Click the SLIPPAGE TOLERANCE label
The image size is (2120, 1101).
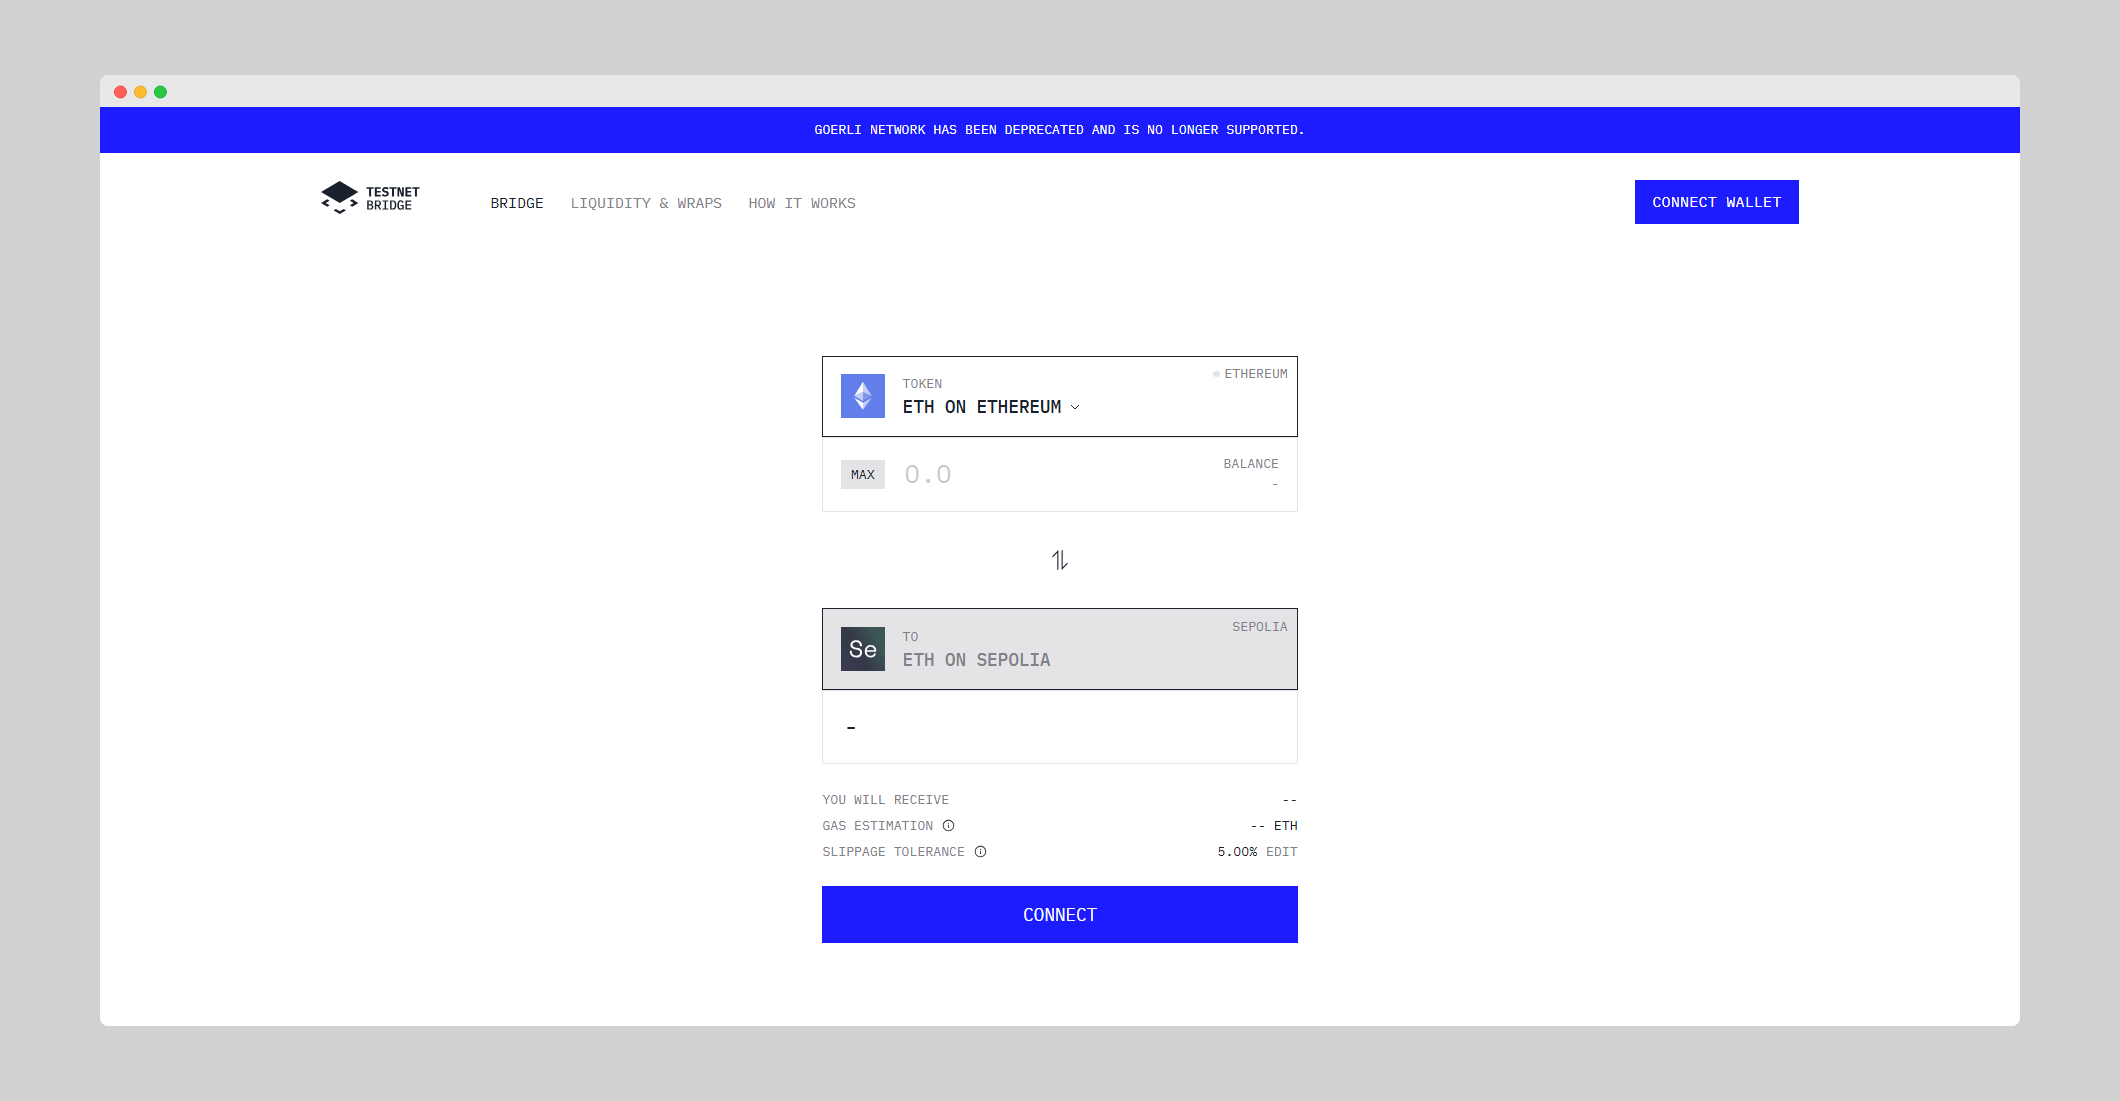click(893, 852)
